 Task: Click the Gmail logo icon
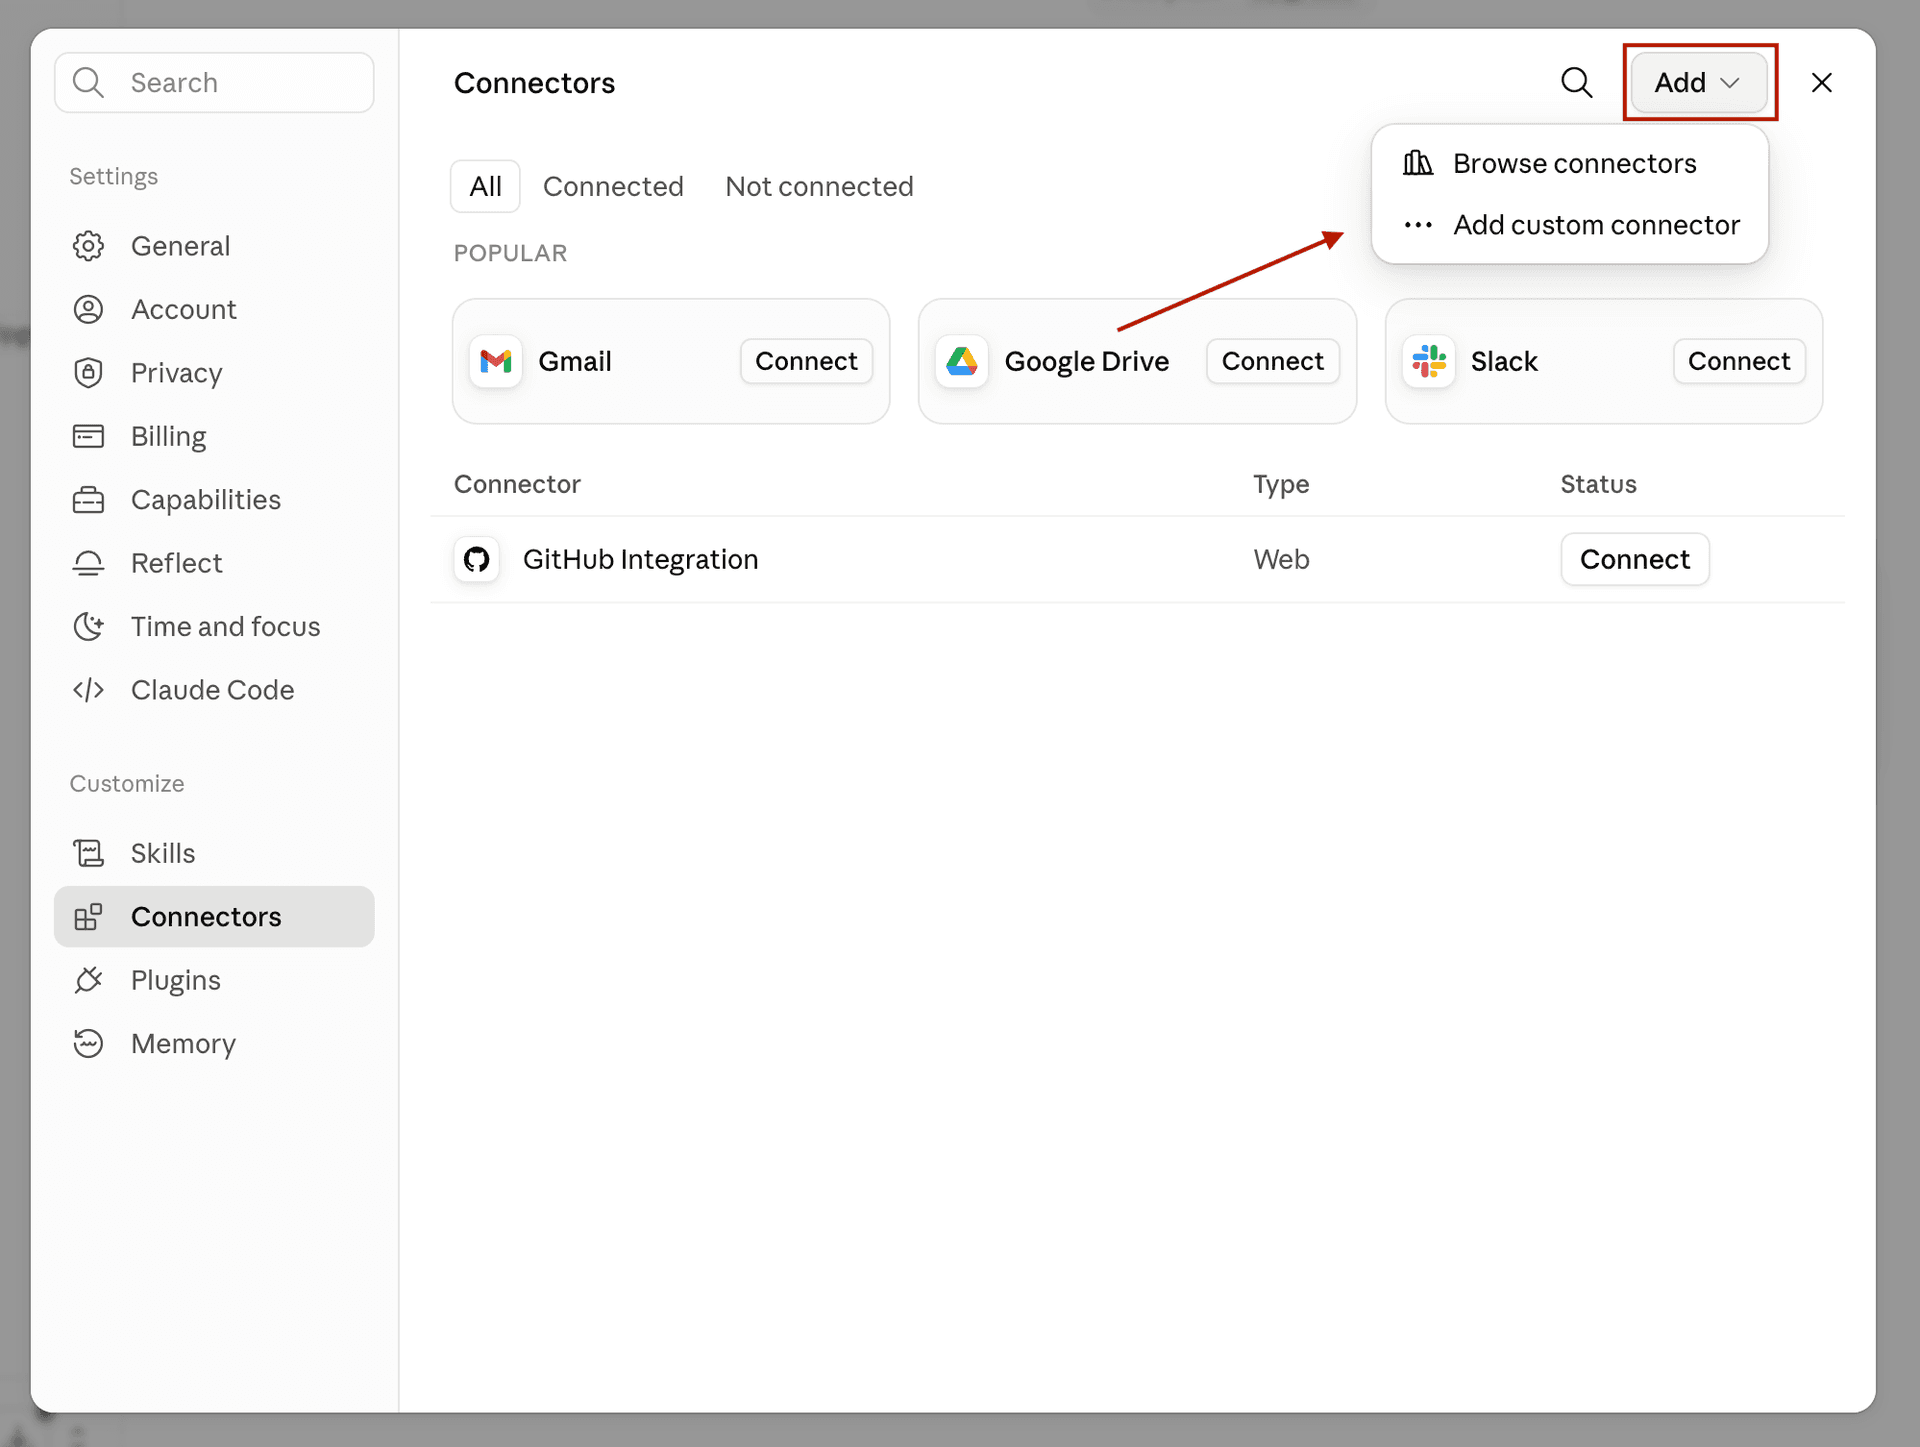pyautogui.click(x=496, y=361)
